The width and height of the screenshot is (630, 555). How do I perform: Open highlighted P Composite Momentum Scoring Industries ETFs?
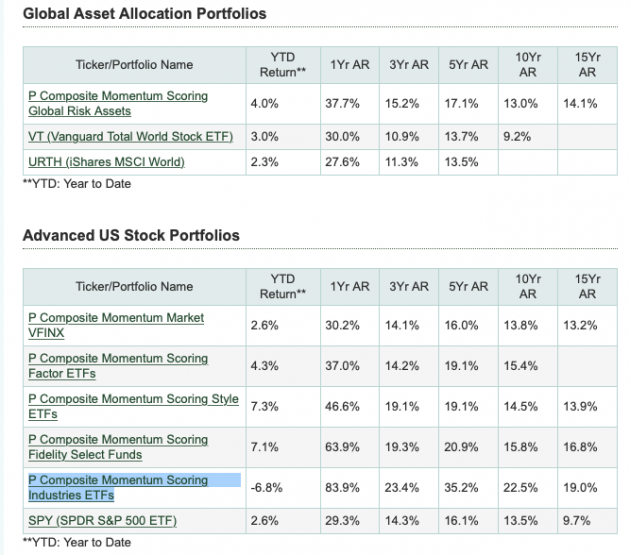(118, 487)
